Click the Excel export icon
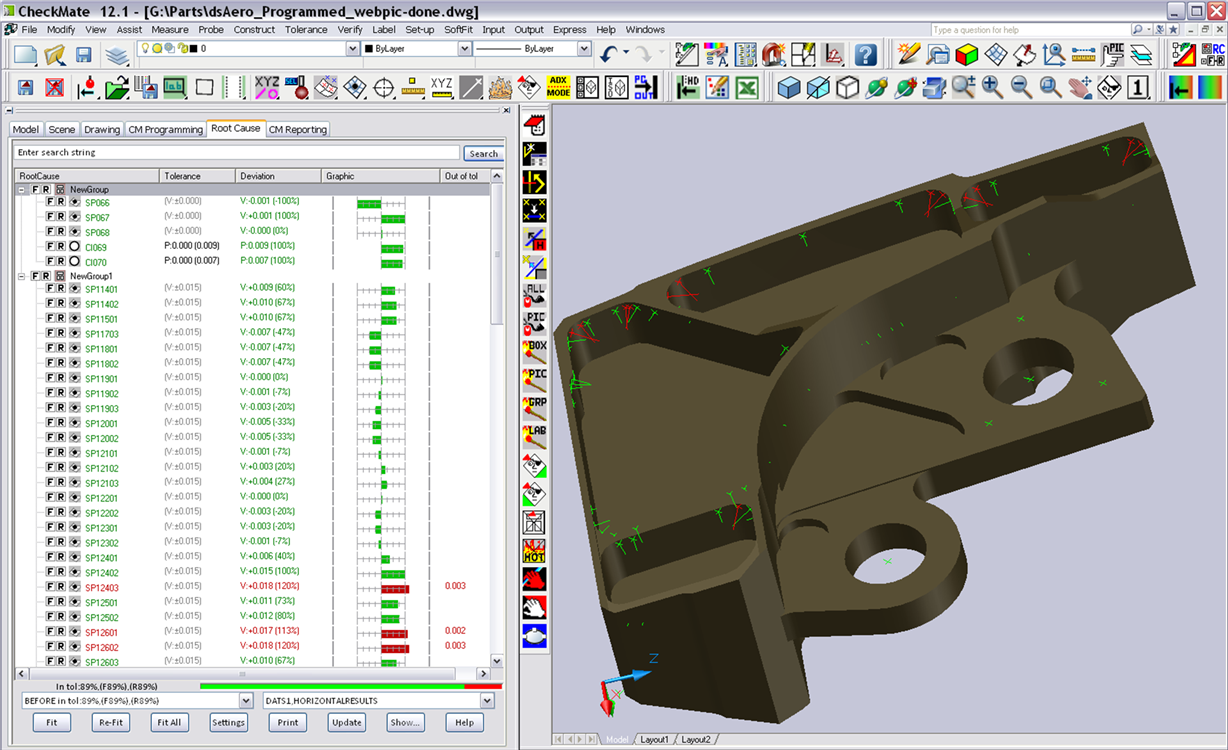 point(746,88)
